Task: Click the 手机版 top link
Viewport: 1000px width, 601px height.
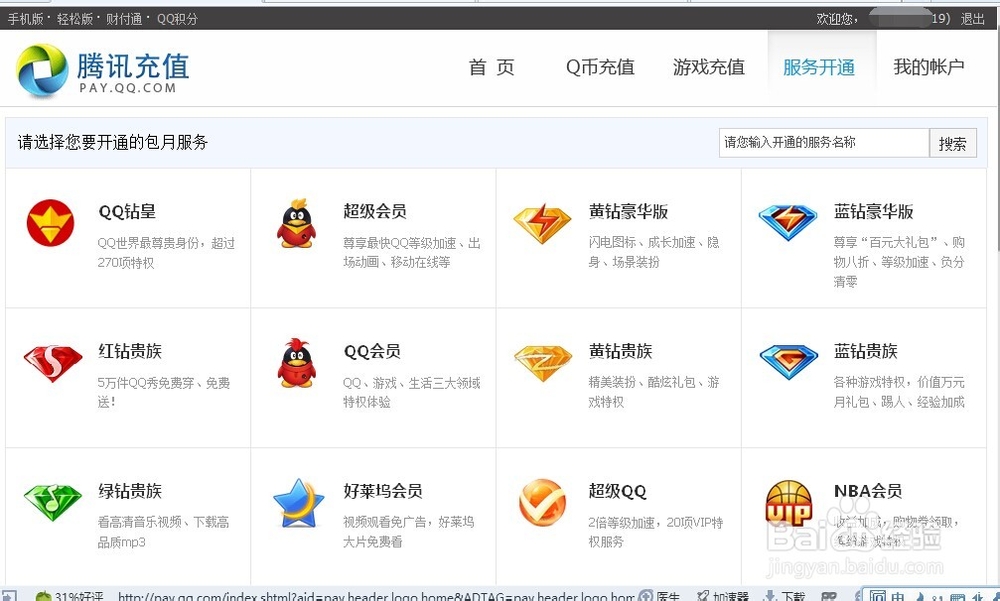Action: coord(26,19)
